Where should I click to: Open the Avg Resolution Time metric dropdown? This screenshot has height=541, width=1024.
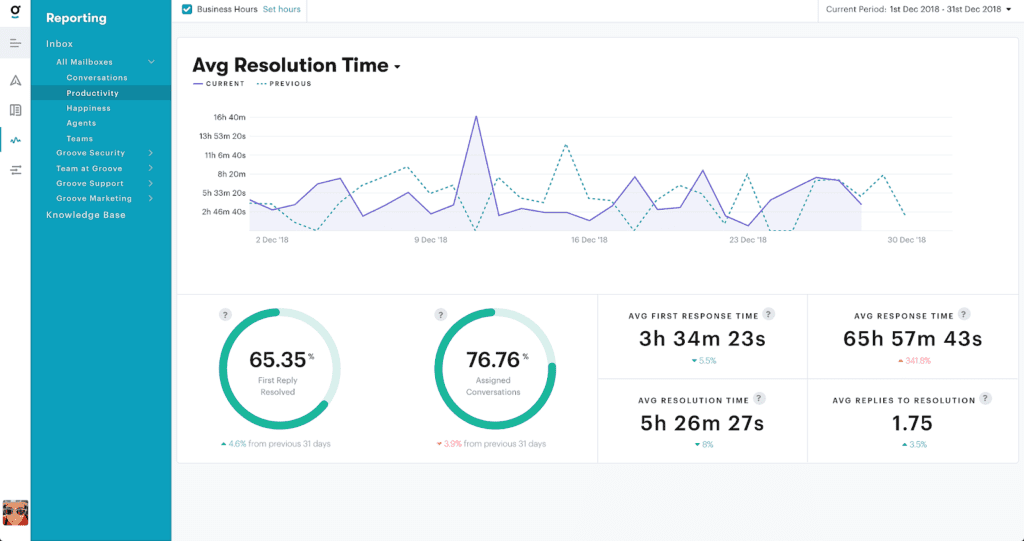tap(397, 67)
